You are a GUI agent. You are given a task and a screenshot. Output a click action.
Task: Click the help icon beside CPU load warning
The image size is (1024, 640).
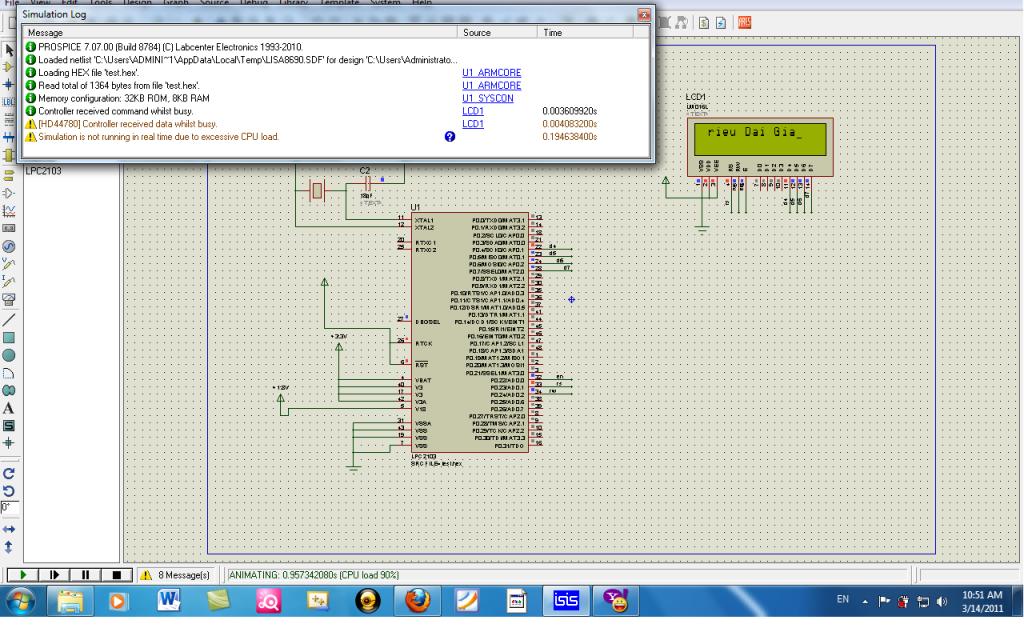[449, 137]
